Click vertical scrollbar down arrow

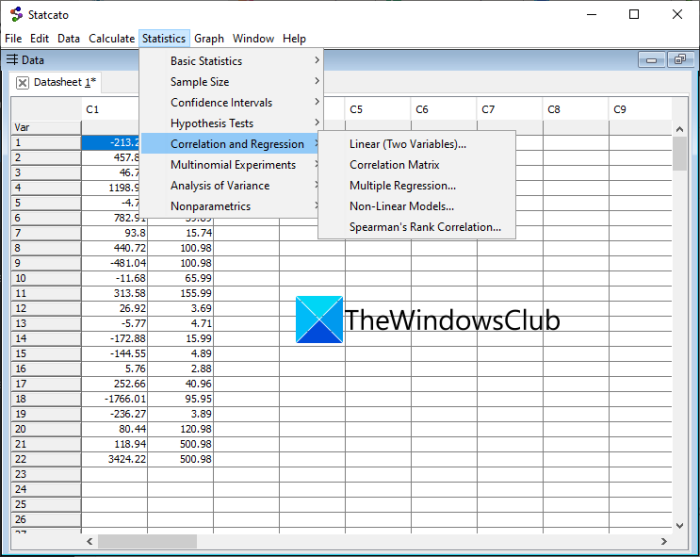point(679,526)
